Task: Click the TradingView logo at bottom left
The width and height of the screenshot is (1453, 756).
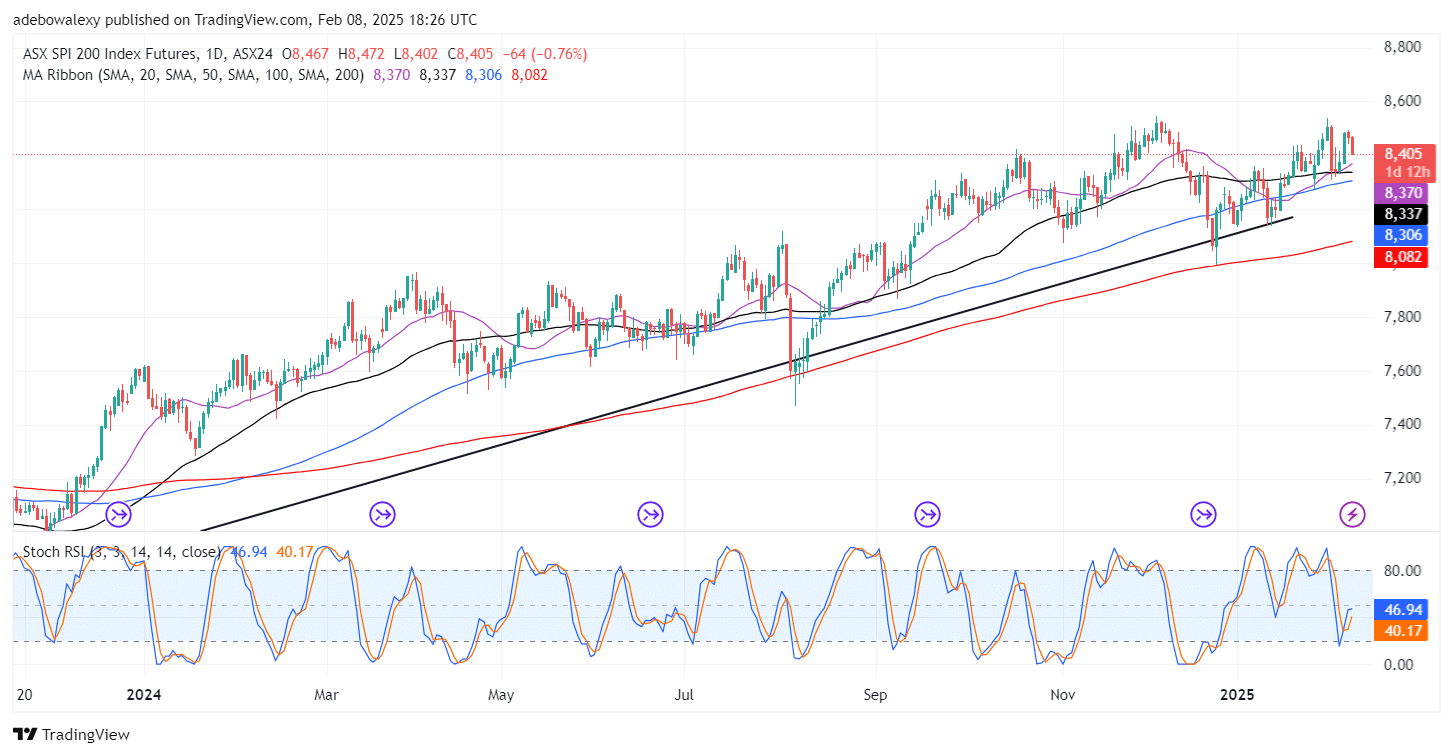Action: tap(71, 735)
